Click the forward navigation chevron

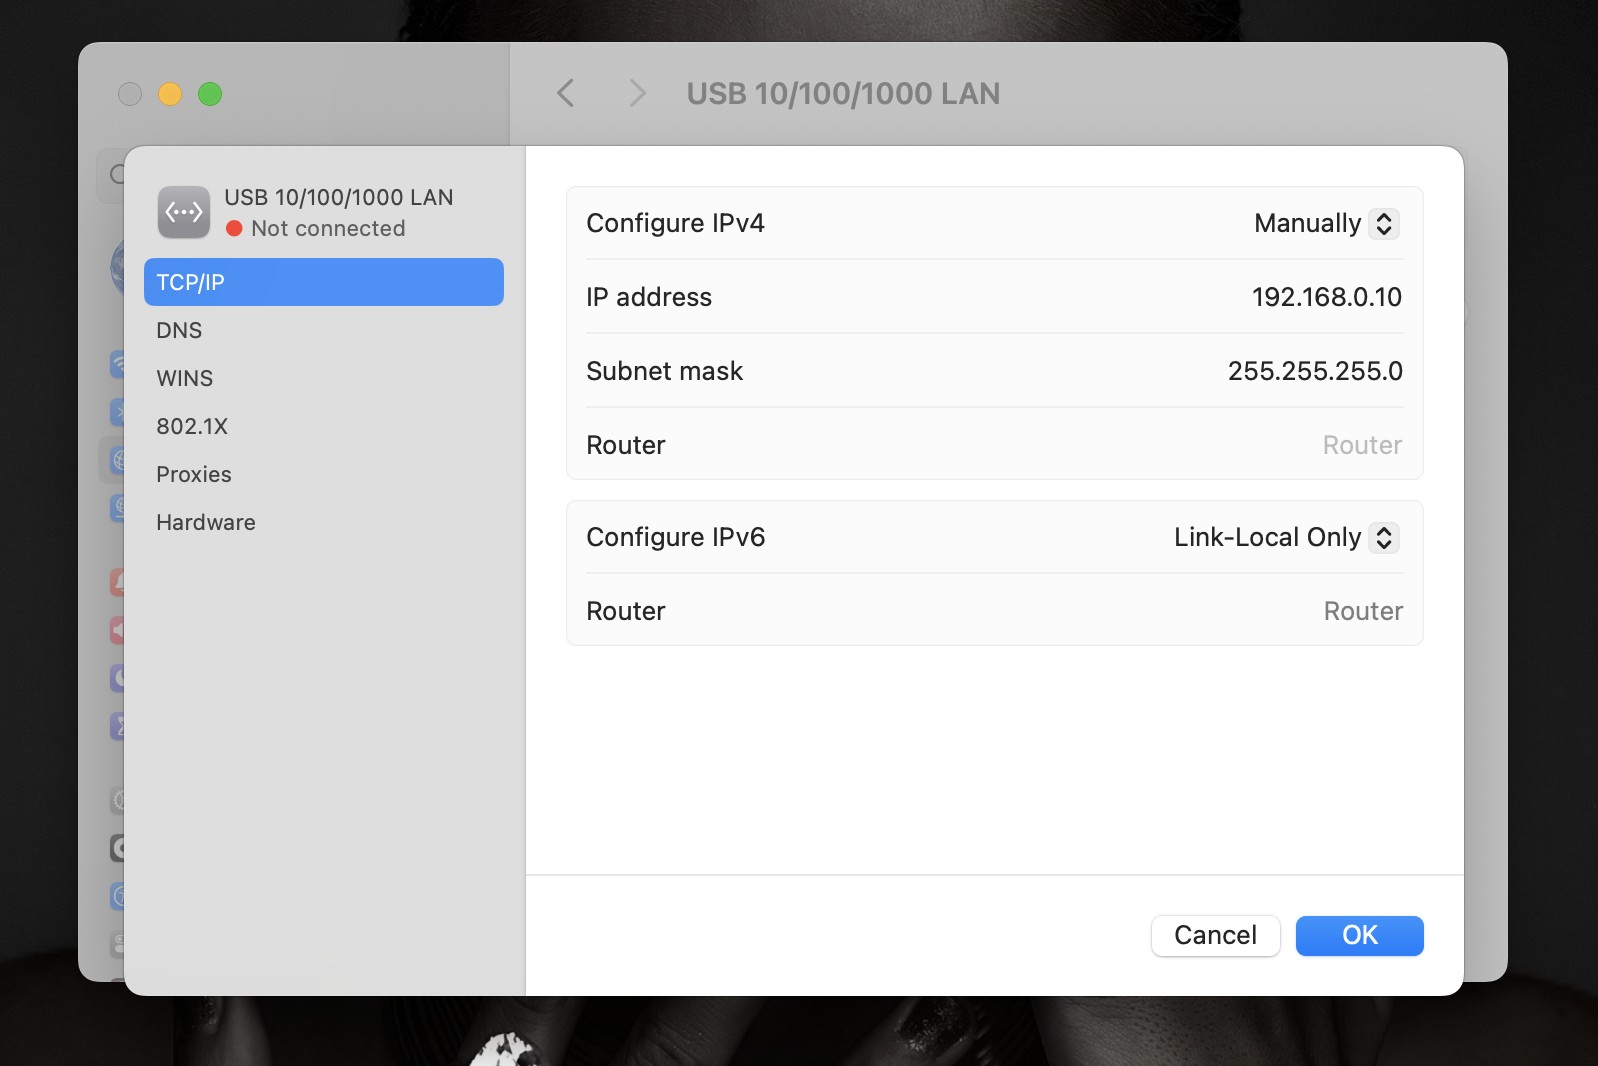(637, 94)
